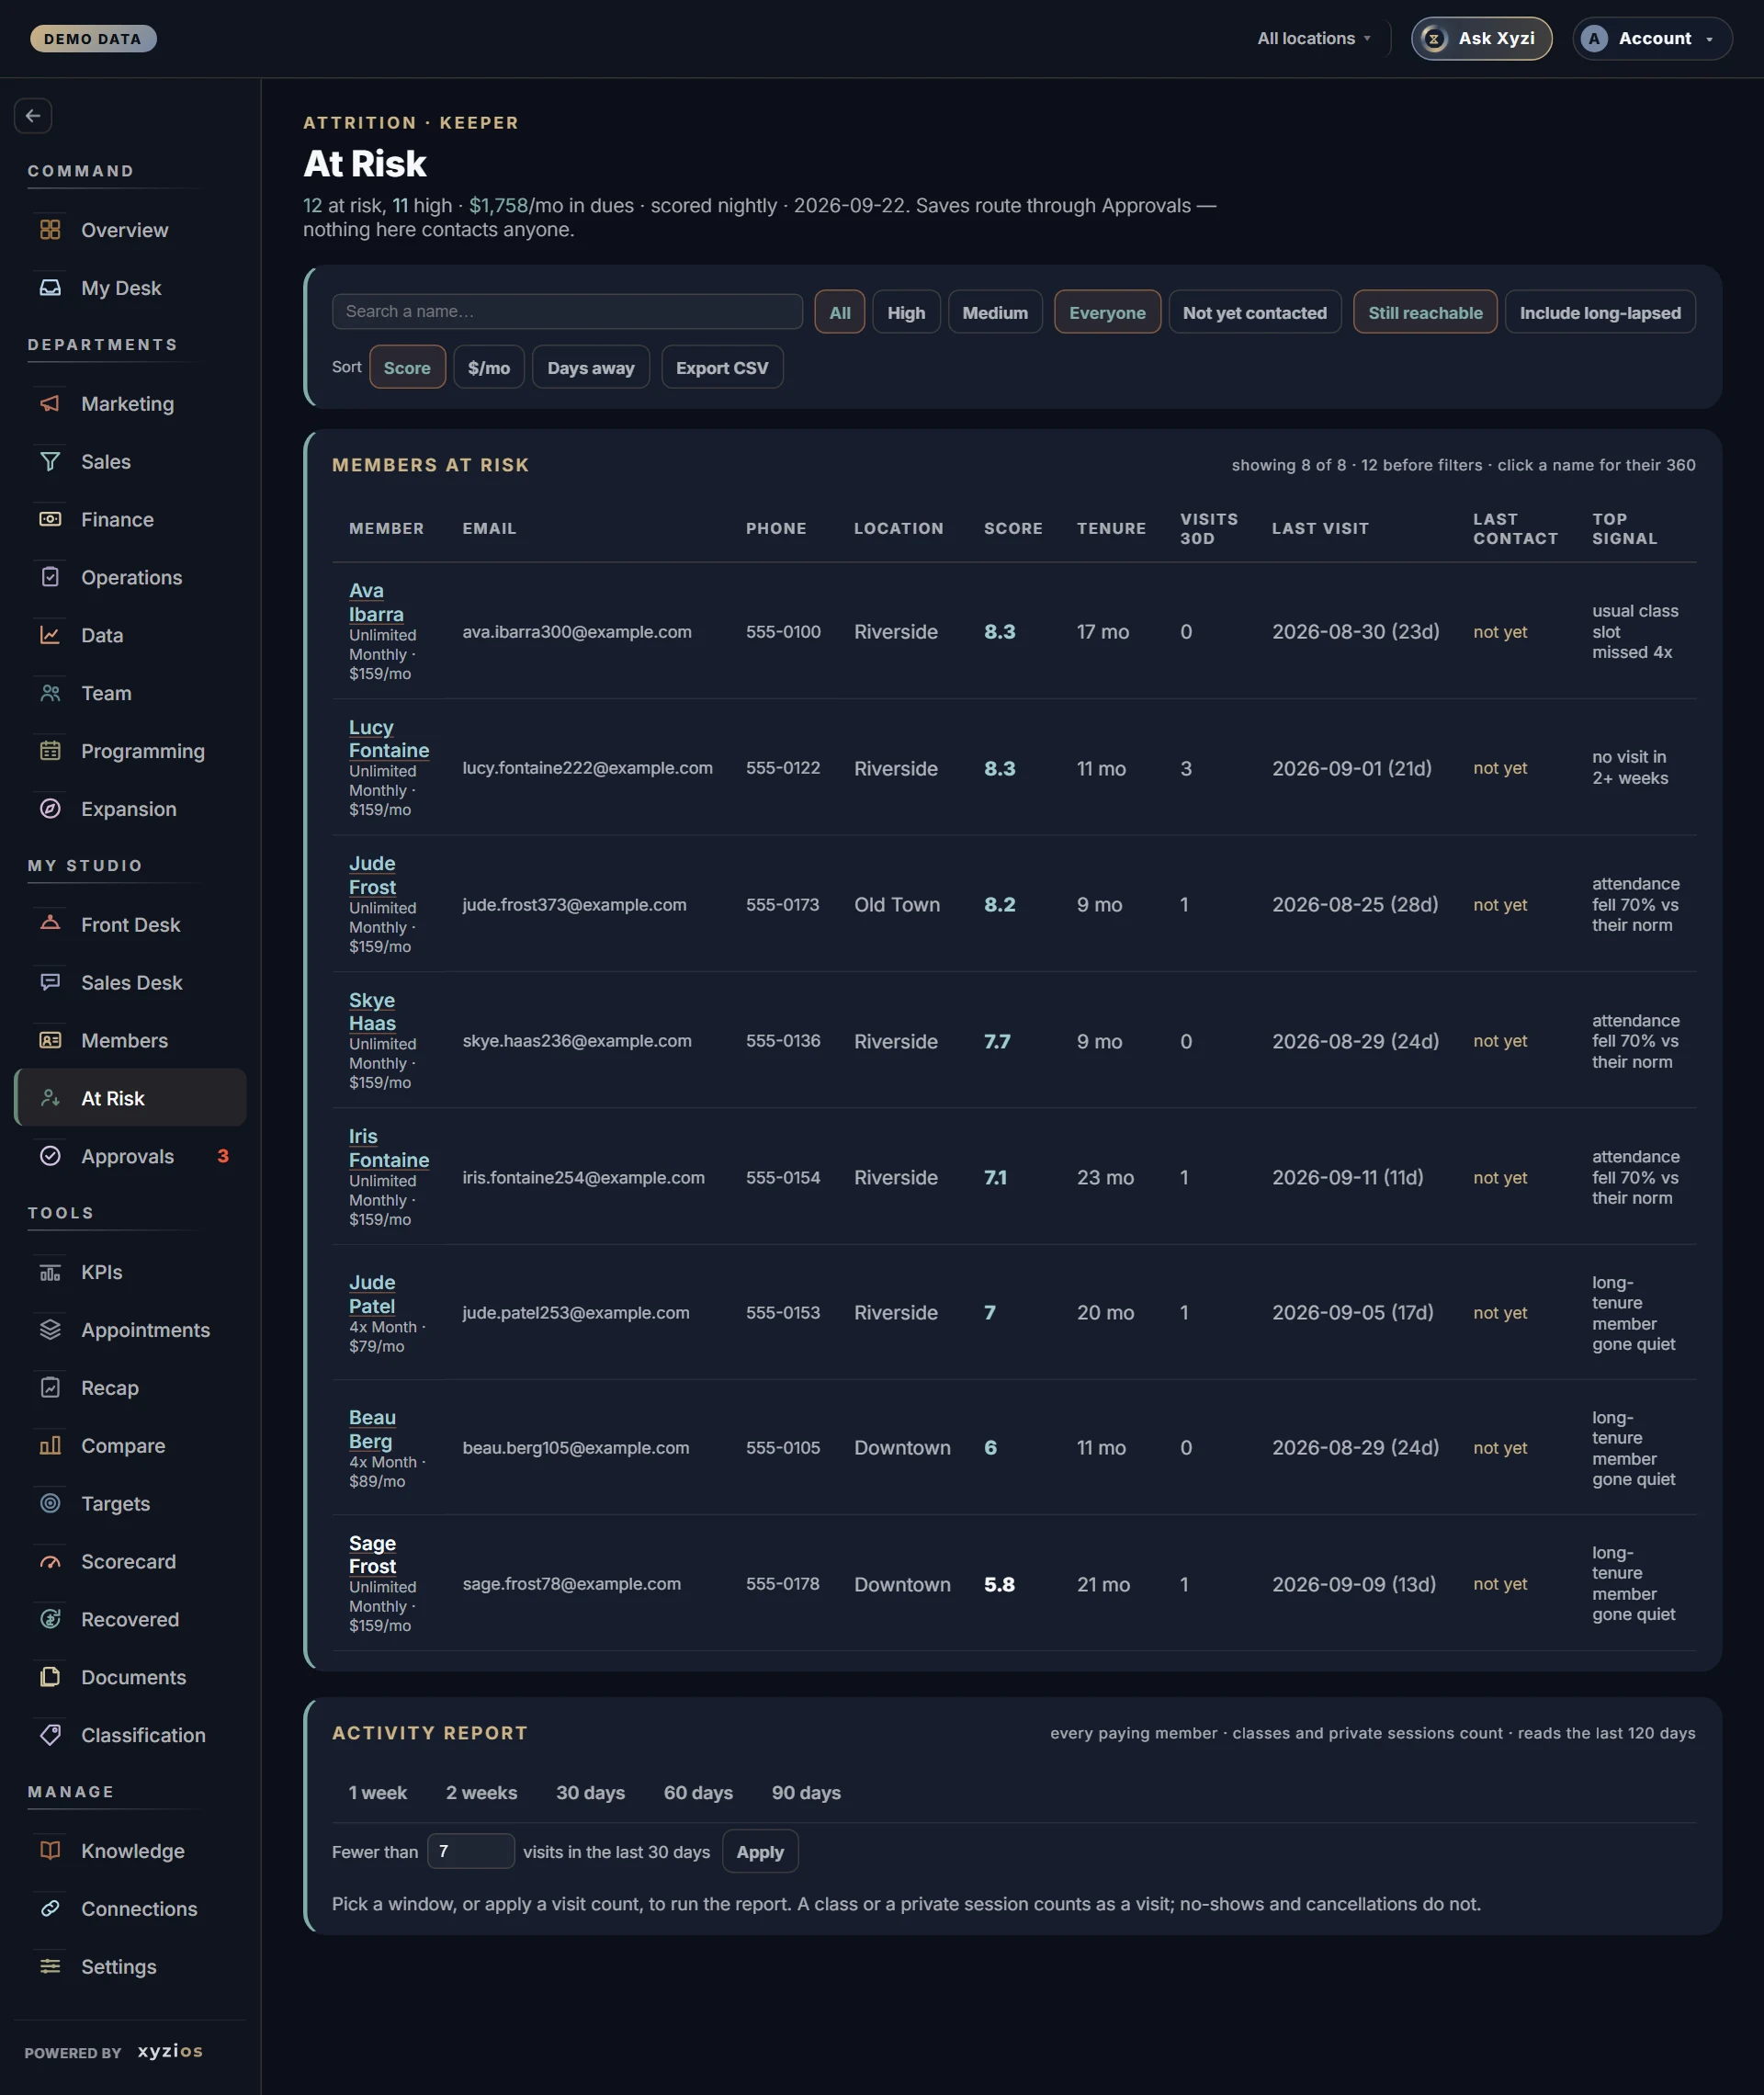Open Members ID card icon
This screenshot has height=2095, width=1764.
pyautogui.click(x=50, y=1041)
